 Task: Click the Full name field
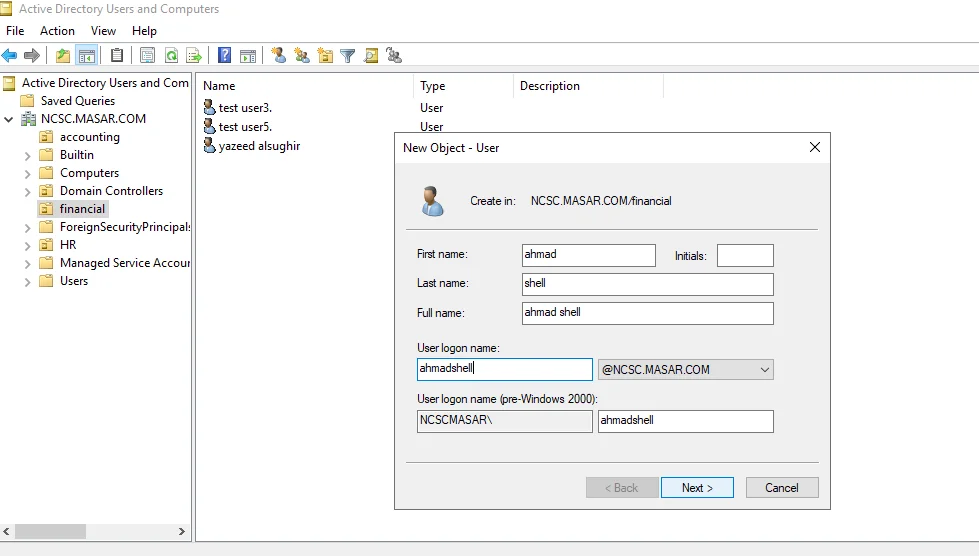click(647, 313)
